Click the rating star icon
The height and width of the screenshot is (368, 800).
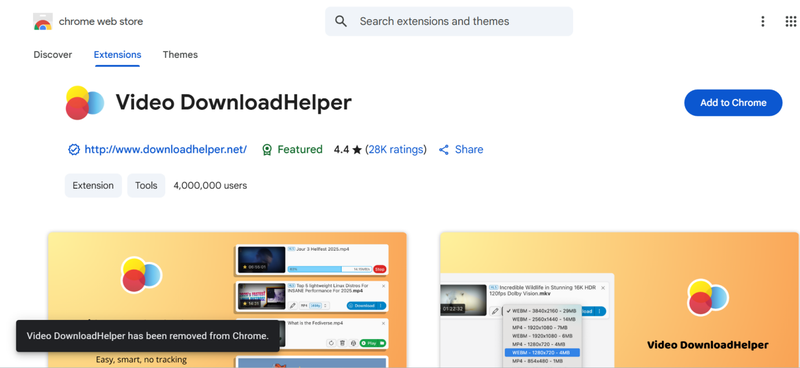coord(357,150)
